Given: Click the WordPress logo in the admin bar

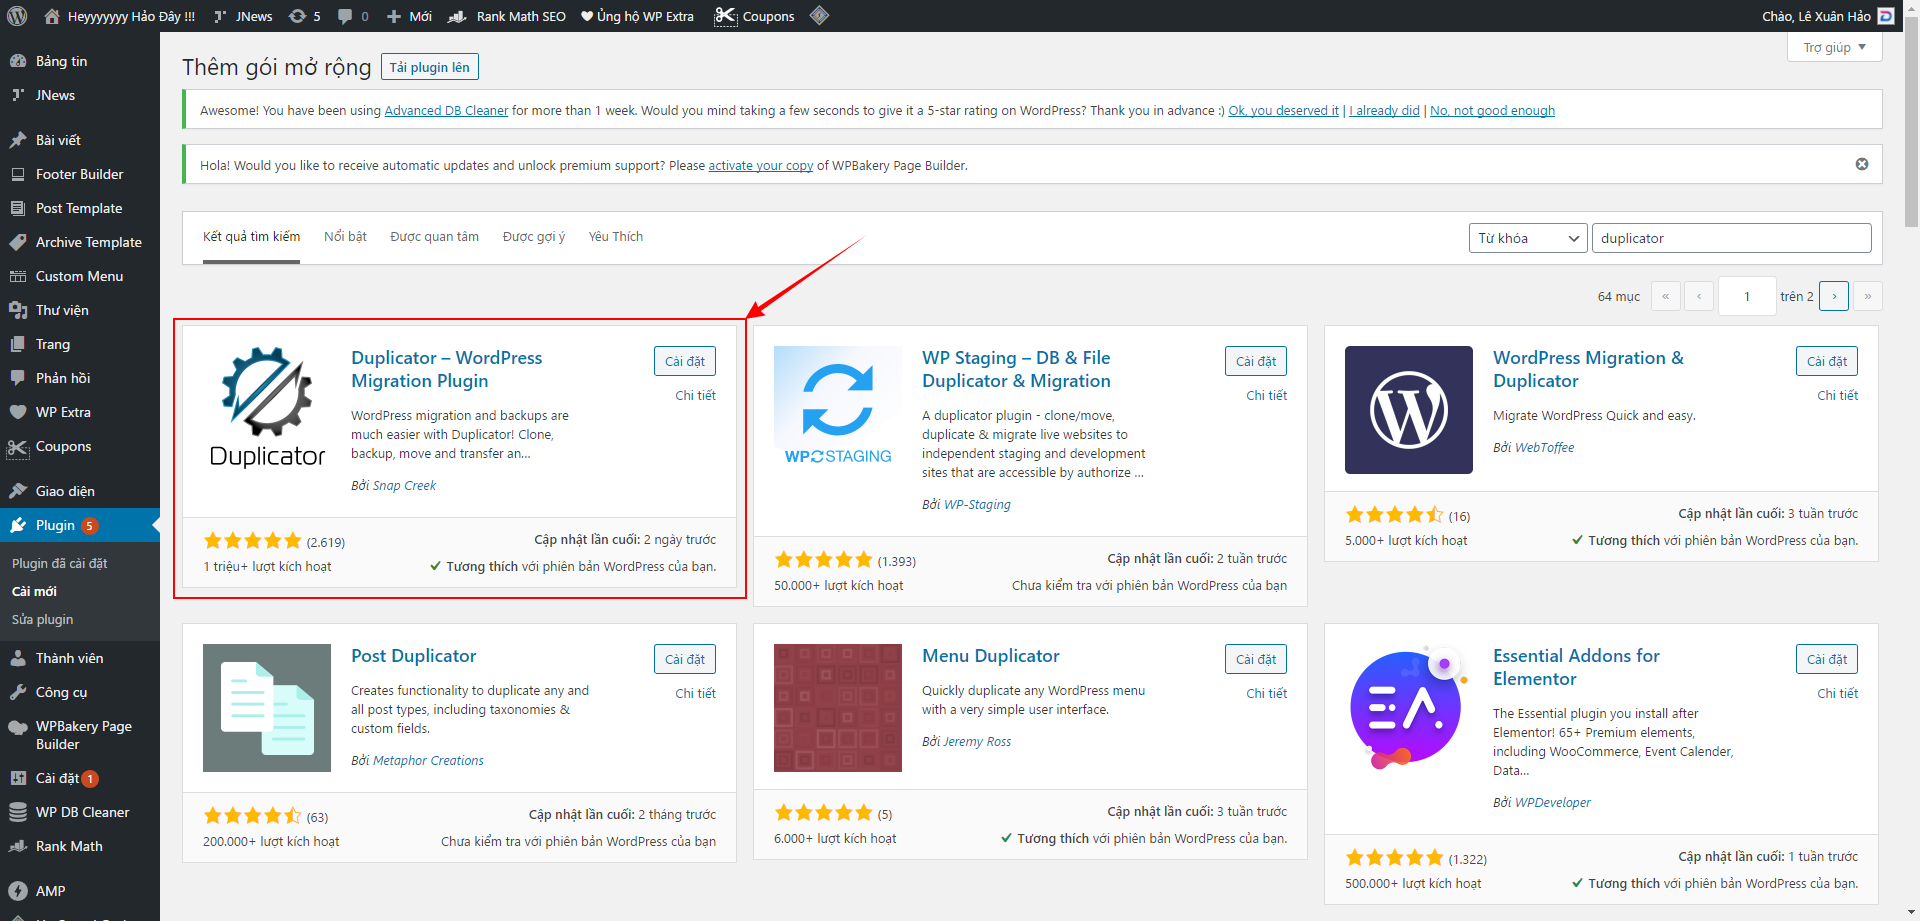Looking at the screenshot, I should [x=16, y=15].
